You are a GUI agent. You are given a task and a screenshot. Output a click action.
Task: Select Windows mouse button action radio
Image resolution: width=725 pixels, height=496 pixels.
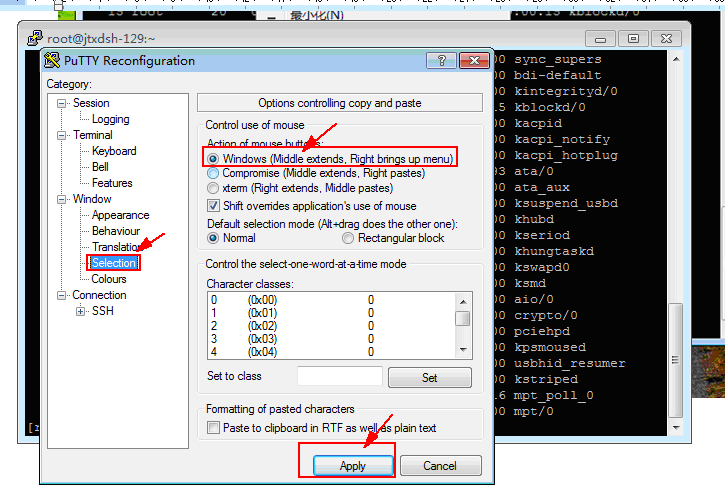point(213,159)
